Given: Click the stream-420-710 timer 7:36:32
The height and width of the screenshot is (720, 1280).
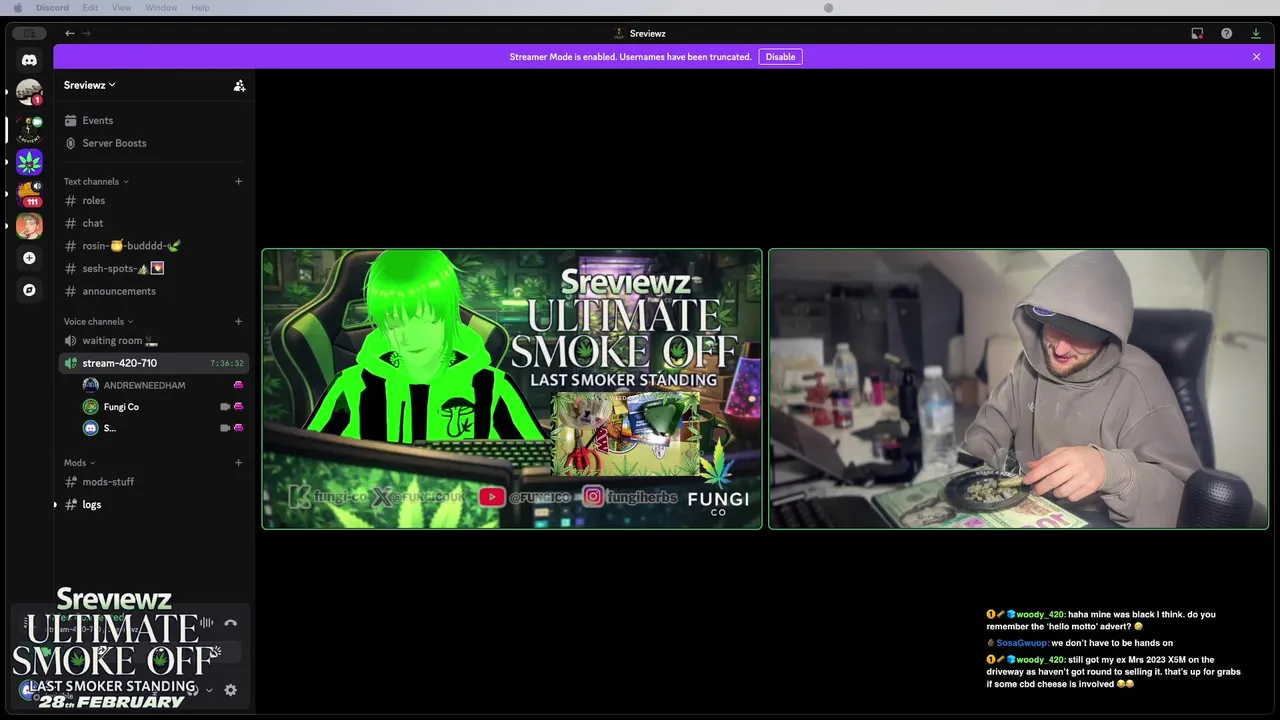Looking at the screenshot, I should click(227, 363).
